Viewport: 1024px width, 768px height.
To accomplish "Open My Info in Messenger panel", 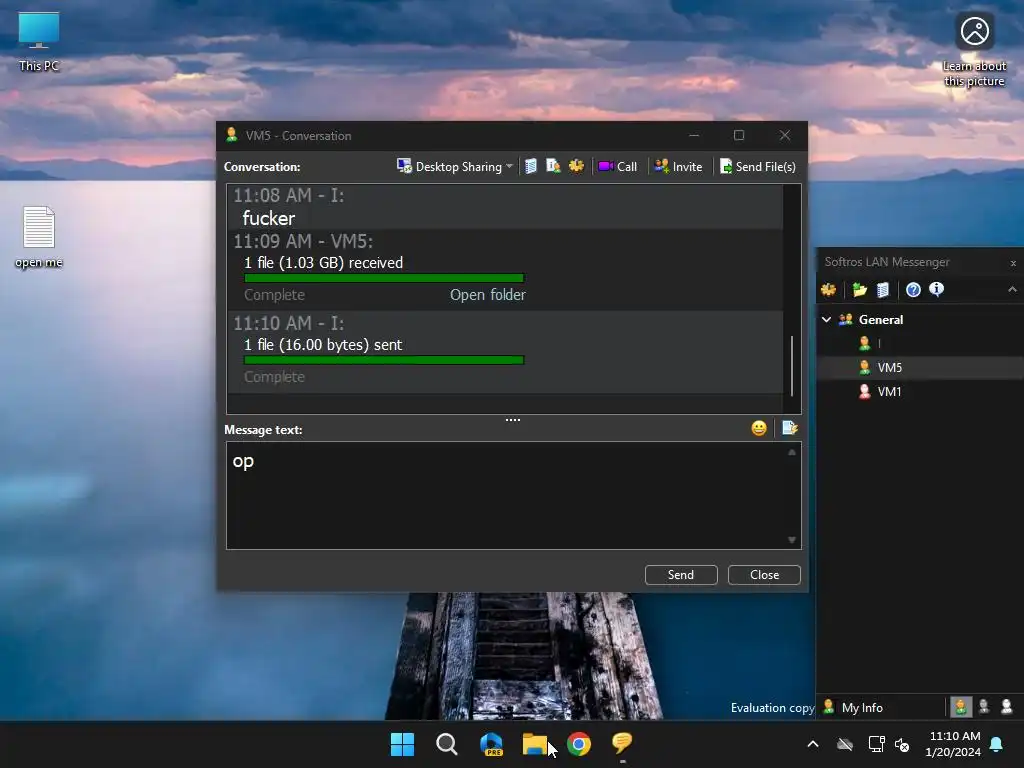I will tap(853, 707).
